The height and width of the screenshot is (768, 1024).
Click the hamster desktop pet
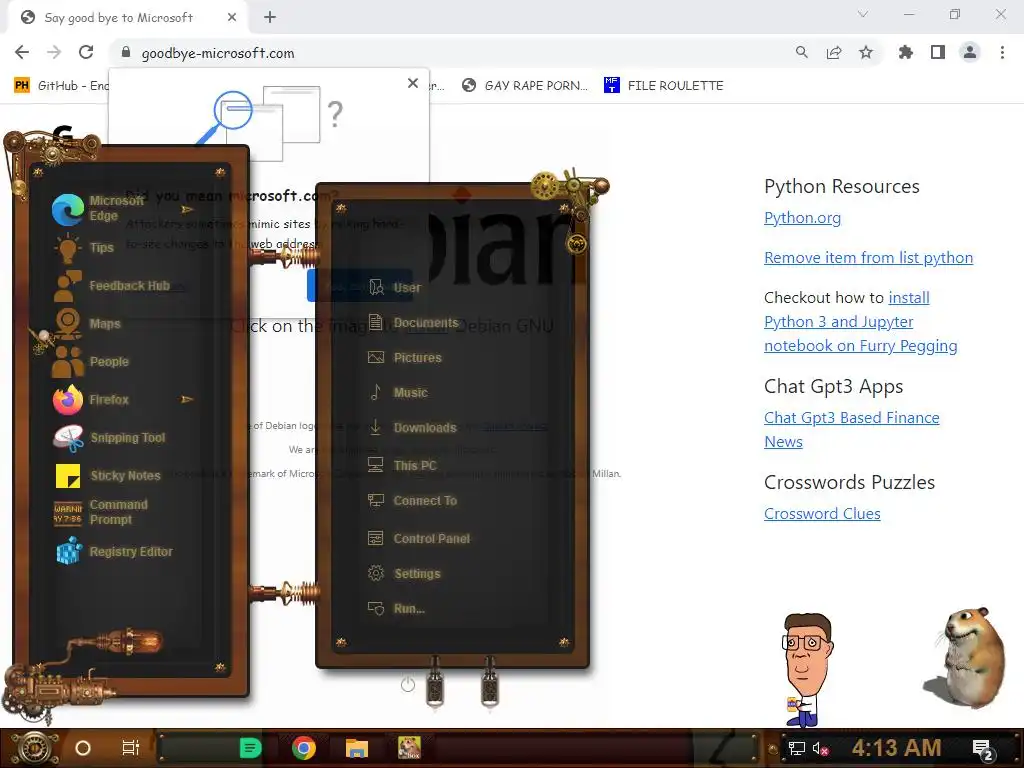coord(967,656)
